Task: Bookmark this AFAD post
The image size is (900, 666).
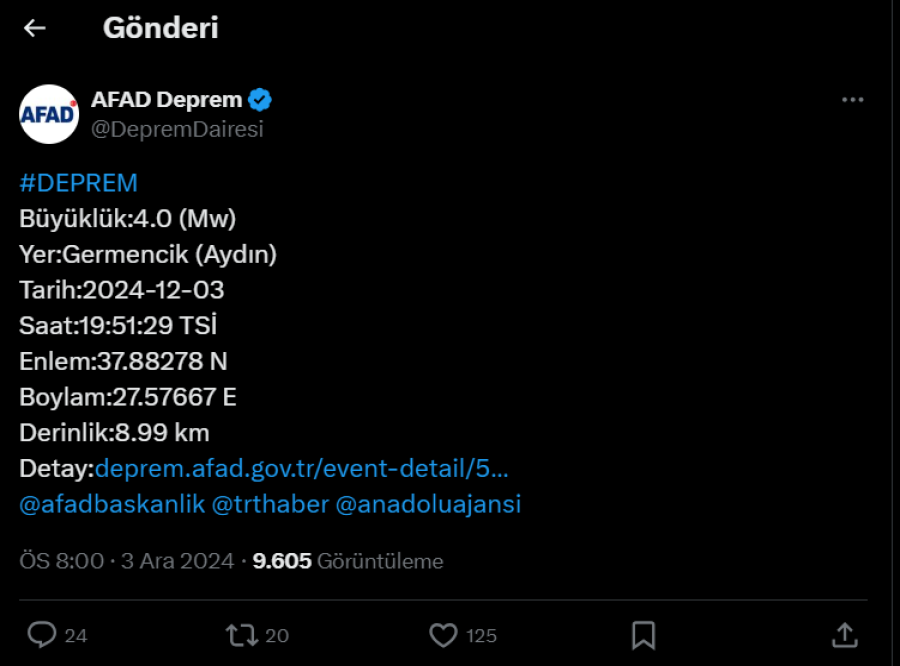Action: point(644,635)
